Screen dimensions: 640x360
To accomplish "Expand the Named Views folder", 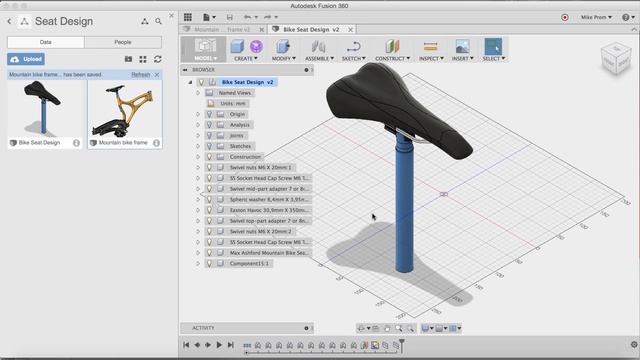I will click(198, 93).
